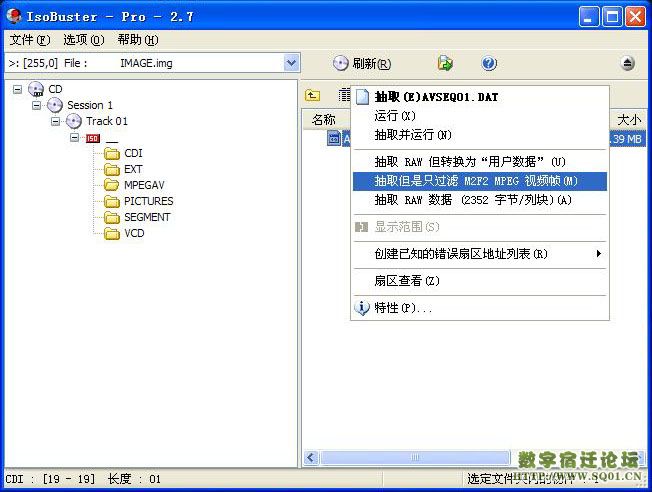Select the AVSEQ01.DAT file icon in list
Screen dimensions: 652x492
pyautogui.click(x=334, y=139)
